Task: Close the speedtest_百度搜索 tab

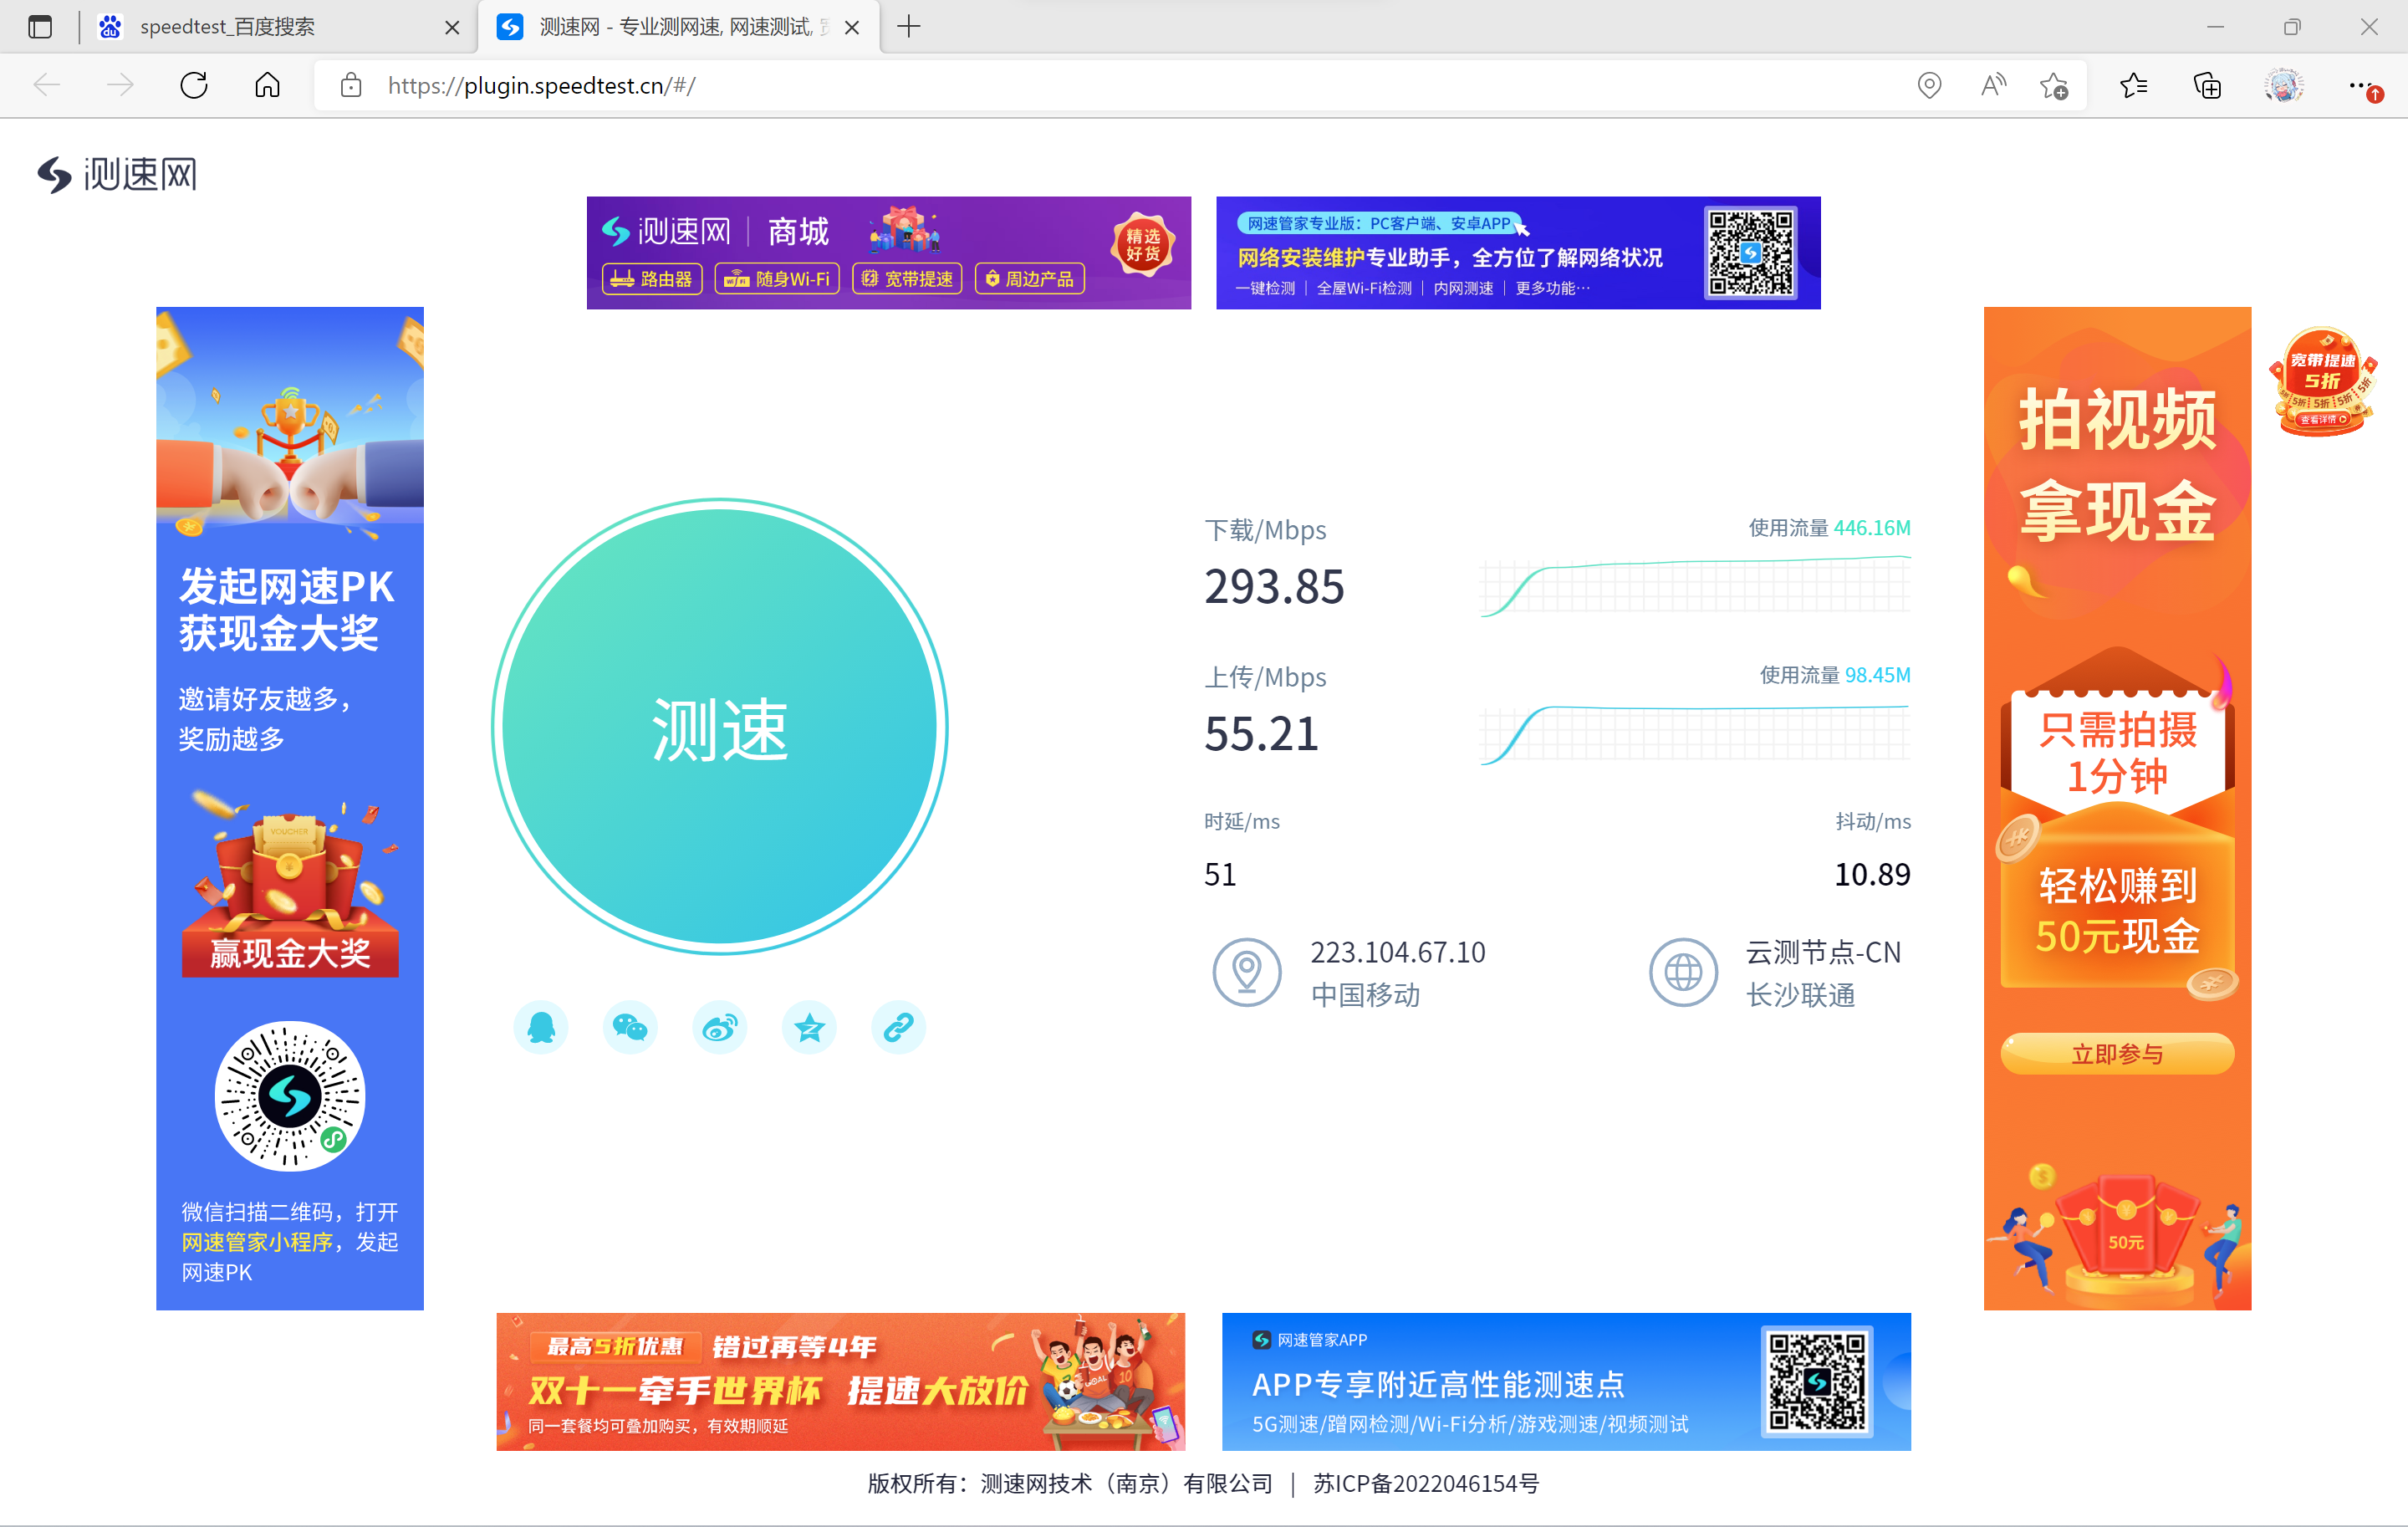Action: (452, 27)
